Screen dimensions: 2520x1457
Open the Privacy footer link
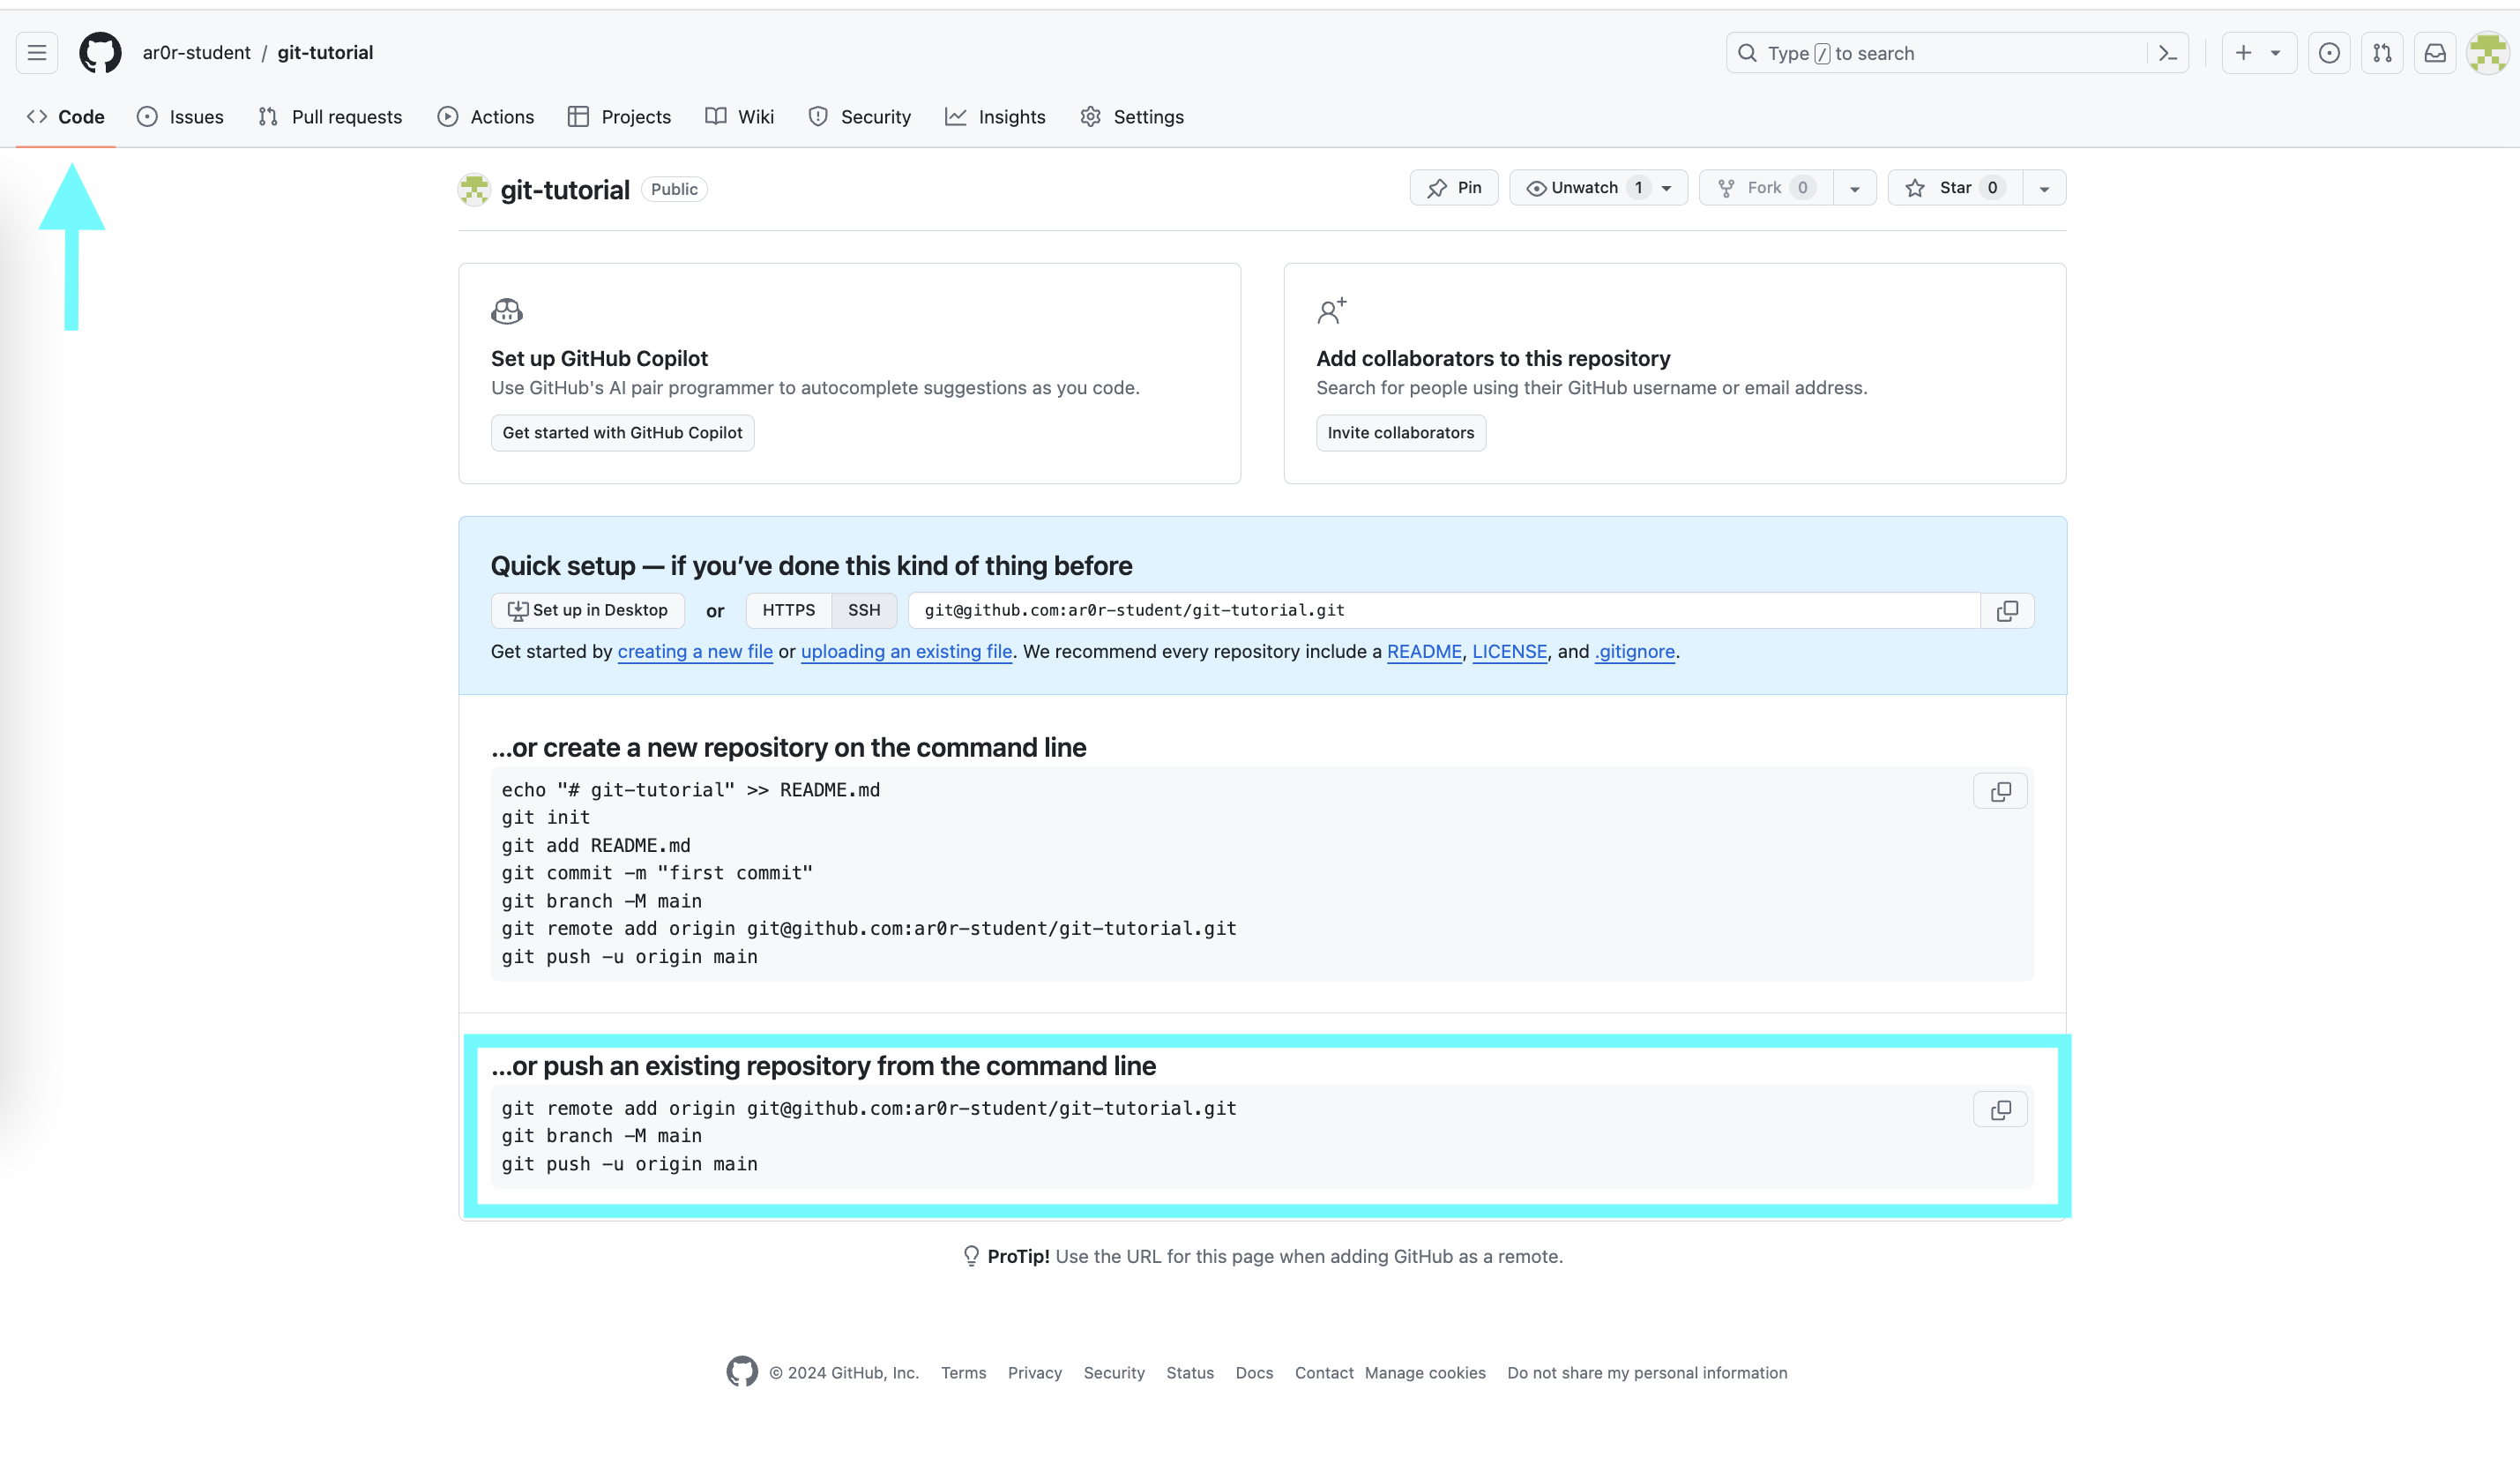[1034, 1373]
